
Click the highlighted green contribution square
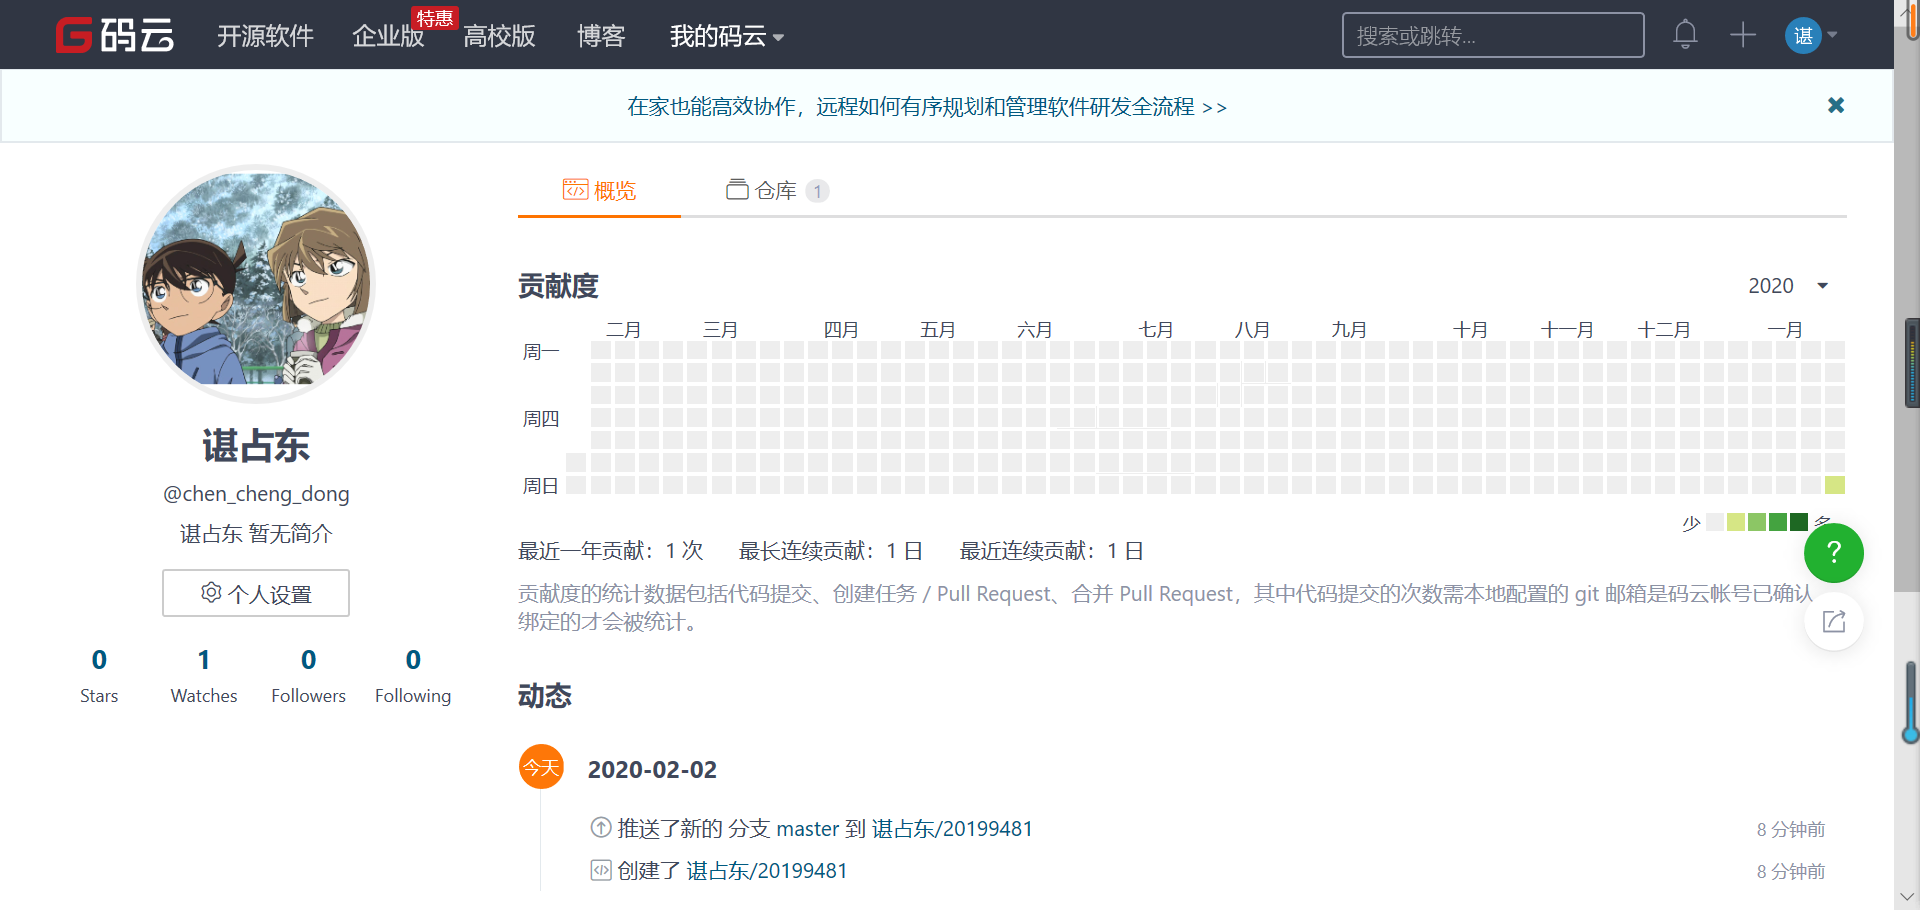1834,485
